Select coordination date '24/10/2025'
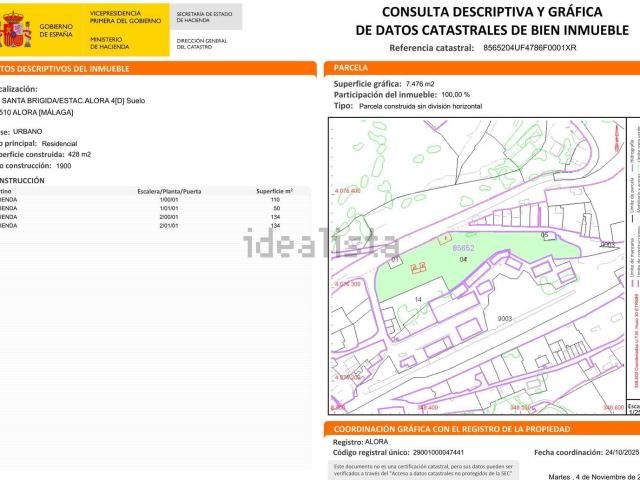Screen dimensions: 640x480 622,452
